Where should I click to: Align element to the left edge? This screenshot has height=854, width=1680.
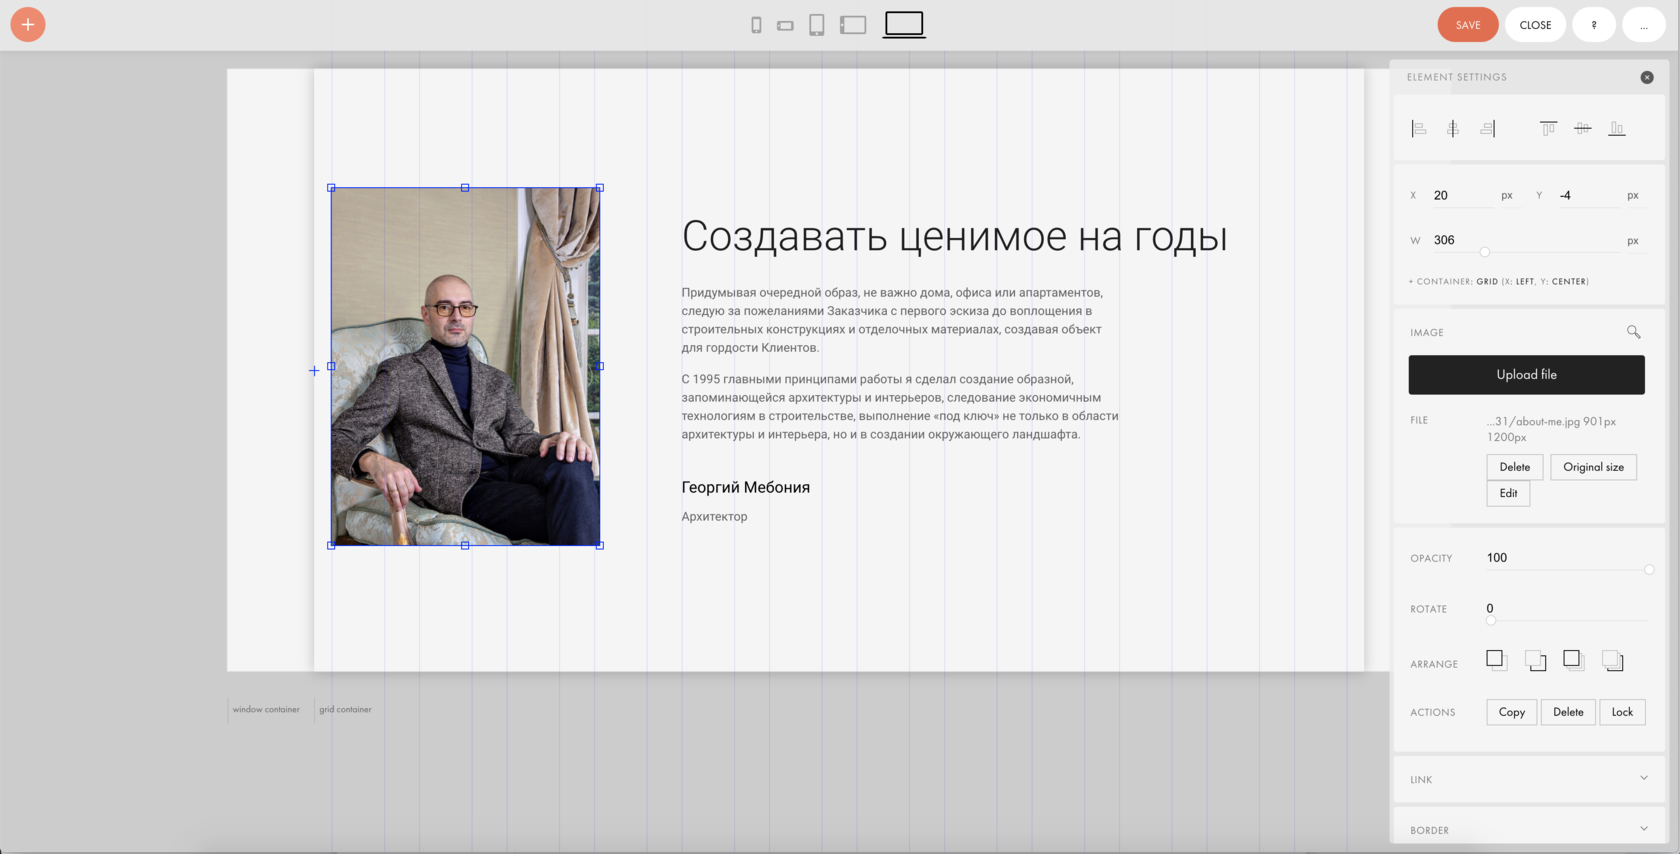coord(1419,128)
